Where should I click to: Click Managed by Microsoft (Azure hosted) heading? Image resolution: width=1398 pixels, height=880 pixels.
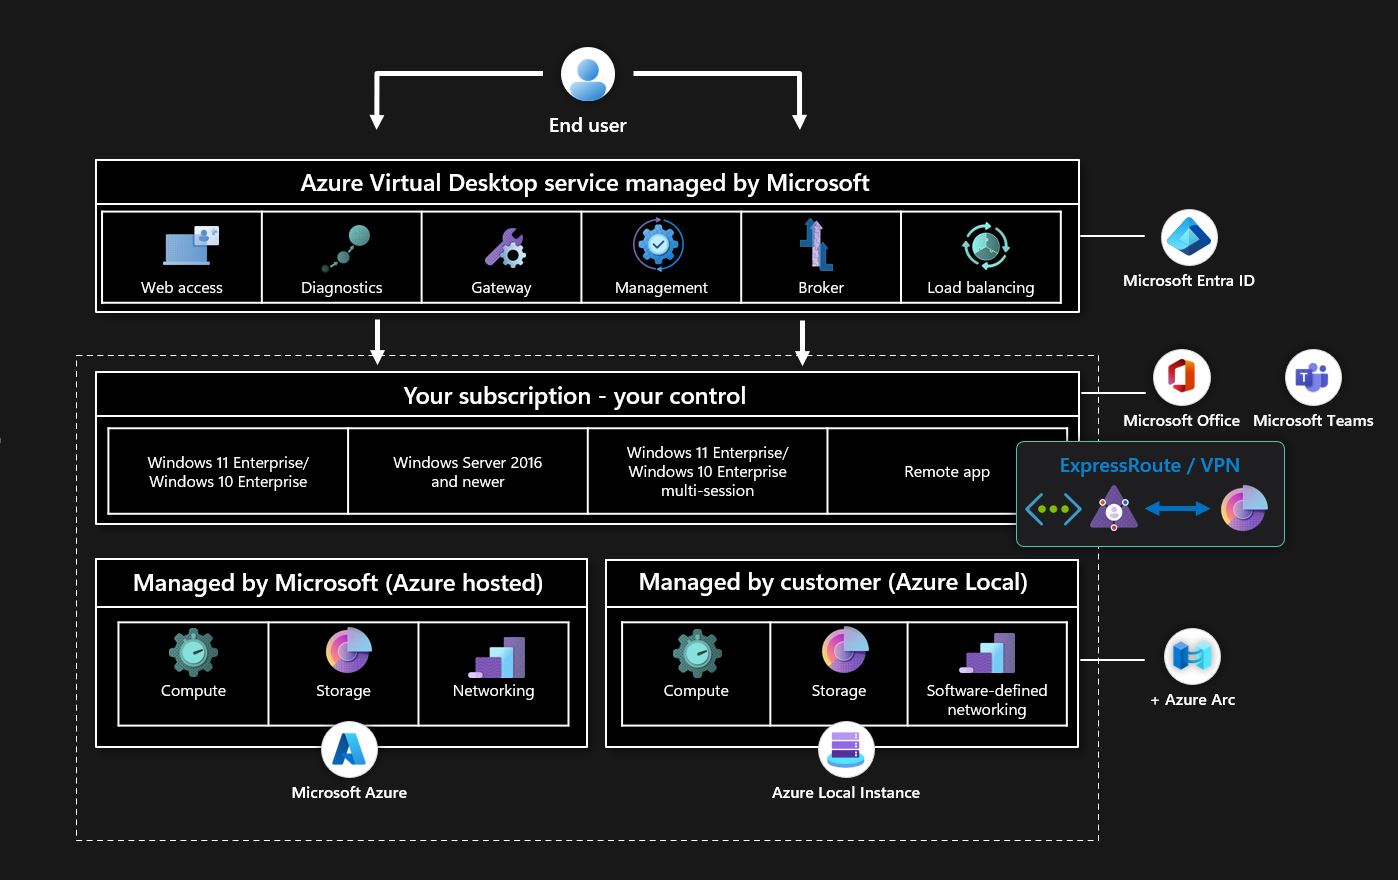pos(338,583)
